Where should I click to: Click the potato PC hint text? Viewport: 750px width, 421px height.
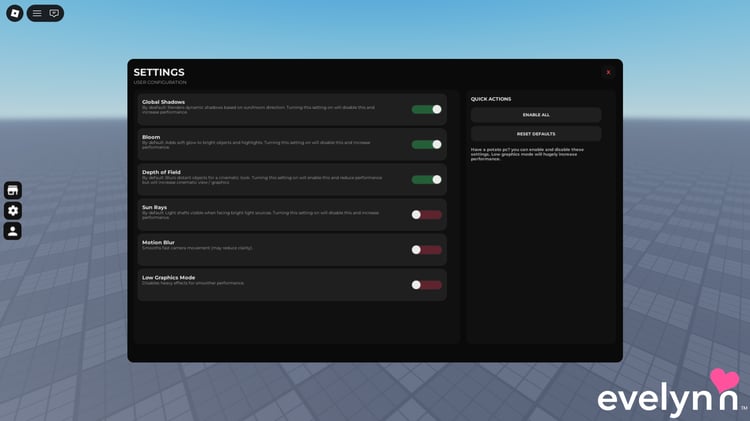coord(527,154)
